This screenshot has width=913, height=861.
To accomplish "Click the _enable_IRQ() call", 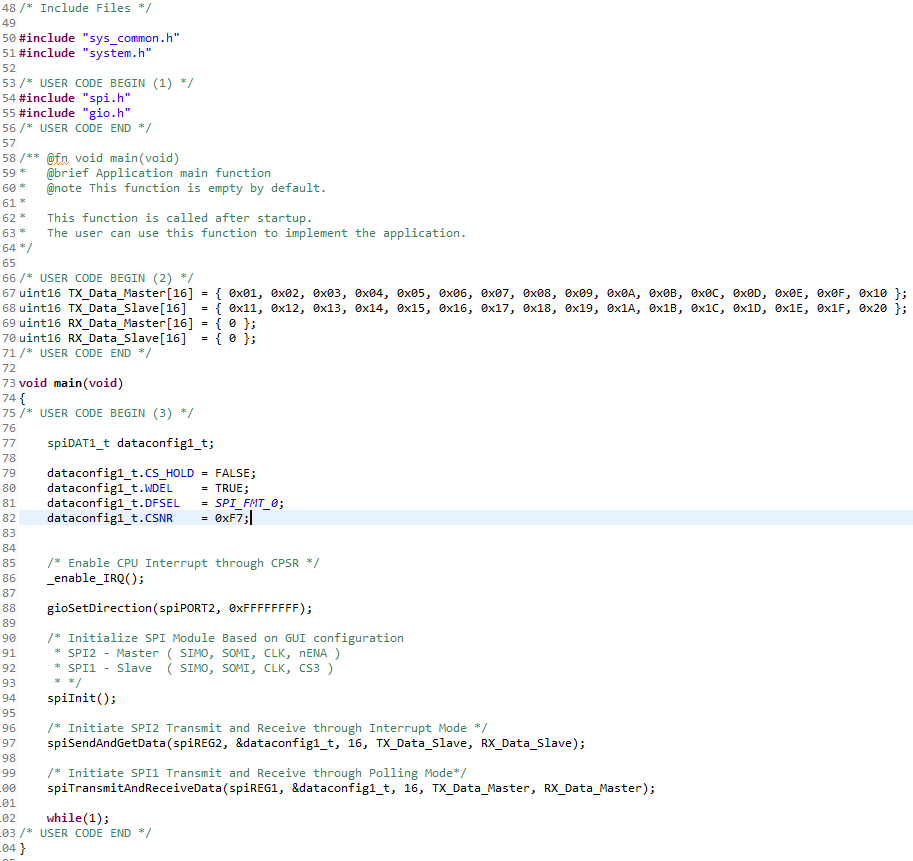I will point(95,578).
